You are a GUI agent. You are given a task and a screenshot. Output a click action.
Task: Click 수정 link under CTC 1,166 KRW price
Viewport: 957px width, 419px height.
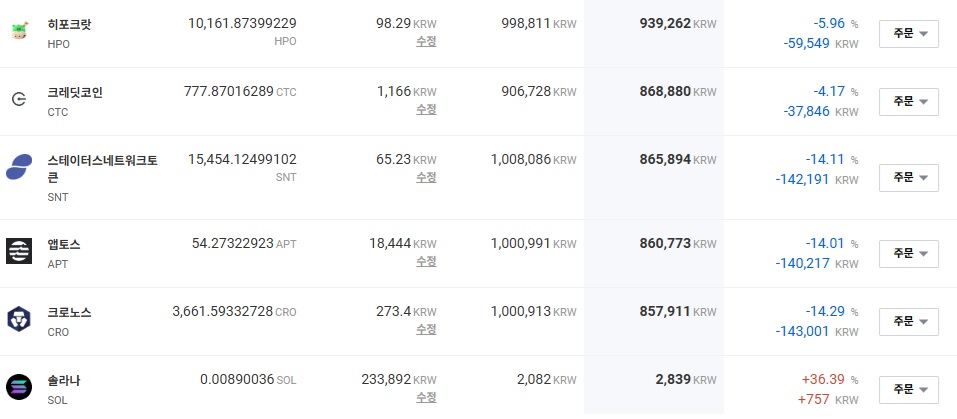[427, 109]
